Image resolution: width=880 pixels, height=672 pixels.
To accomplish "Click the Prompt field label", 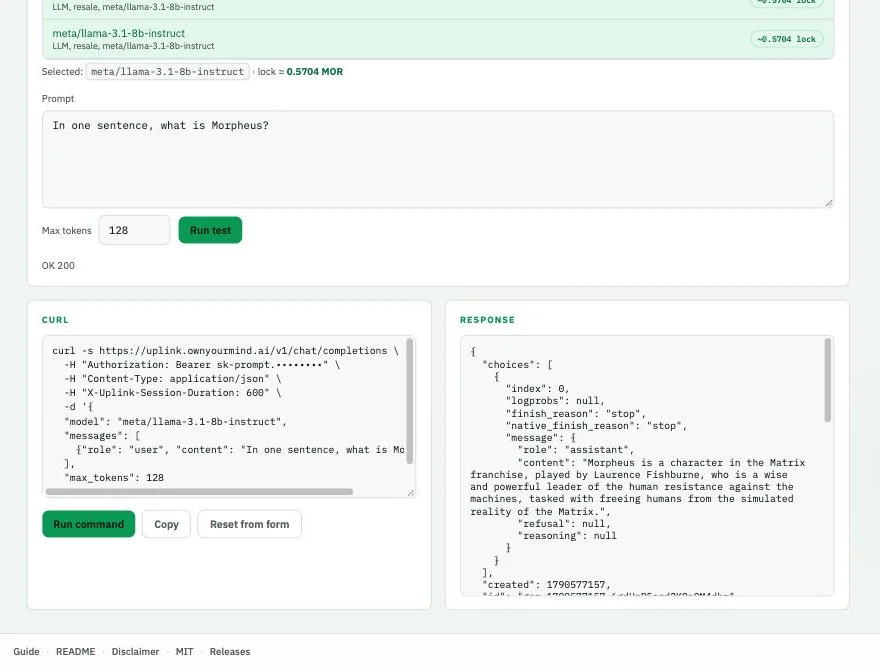I will [58, 99].
